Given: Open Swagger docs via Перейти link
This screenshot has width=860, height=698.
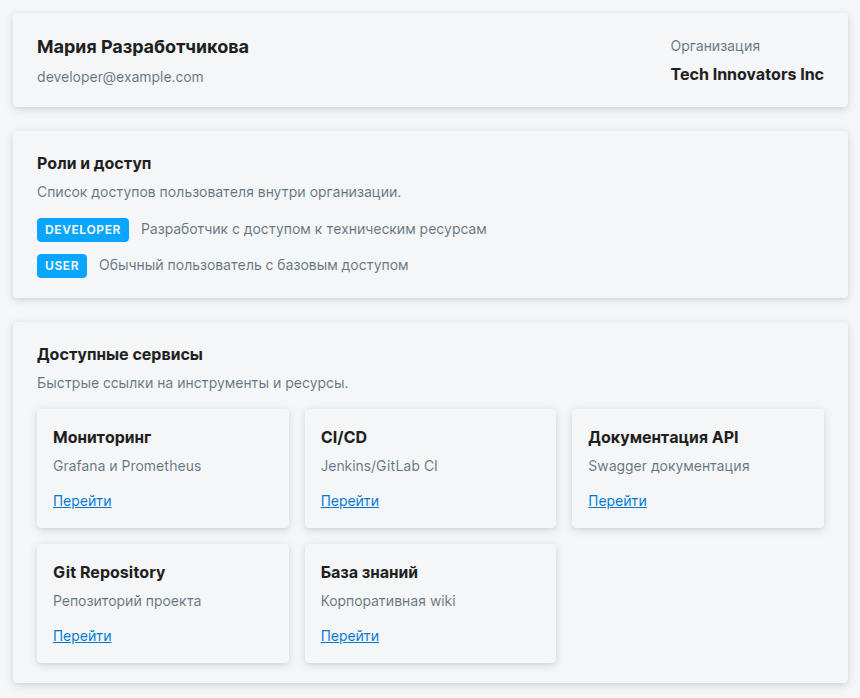Looking at the screenshot, I should pyautogui.click(x=617, y=501).
